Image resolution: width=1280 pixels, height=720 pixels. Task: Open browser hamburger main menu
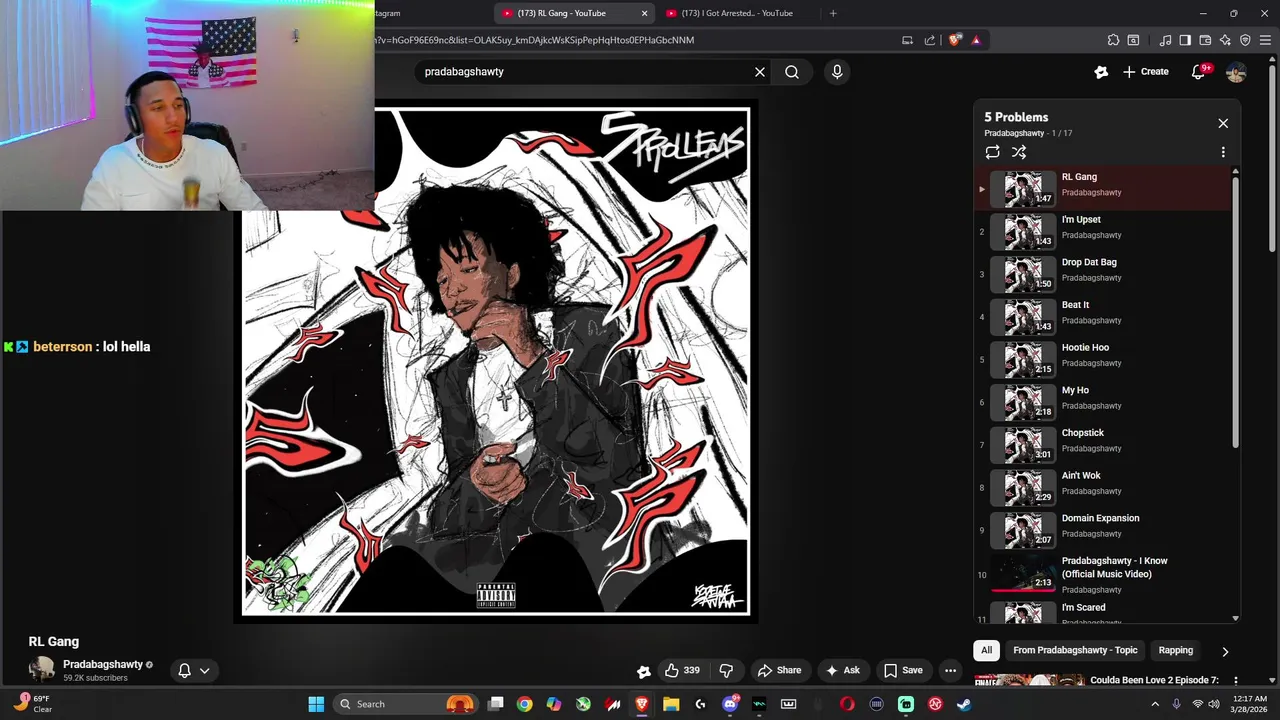tap(1265, 40)
